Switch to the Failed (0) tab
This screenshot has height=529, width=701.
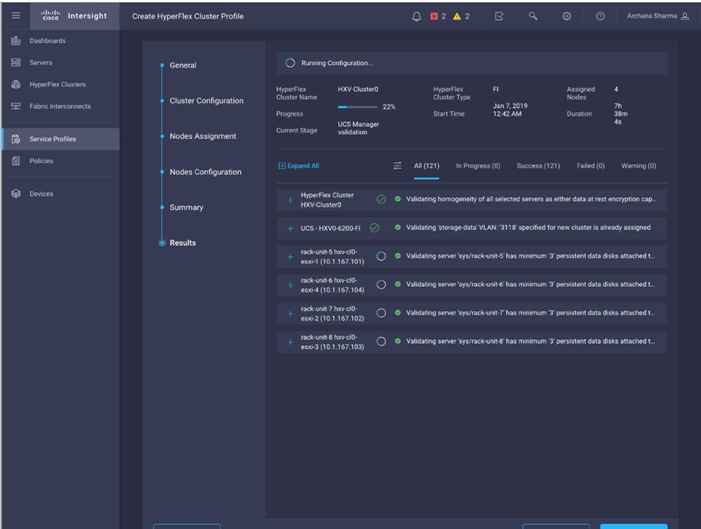click(x=591, y=165)
